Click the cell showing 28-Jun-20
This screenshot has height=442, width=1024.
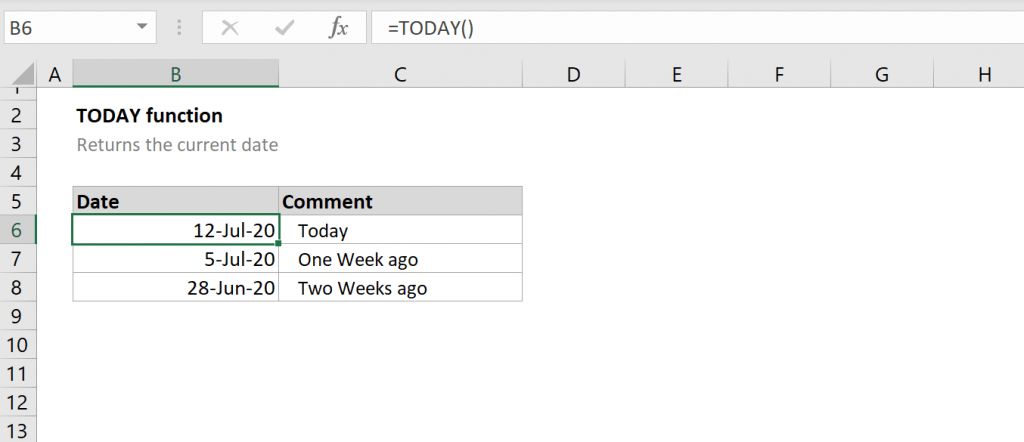176,288
